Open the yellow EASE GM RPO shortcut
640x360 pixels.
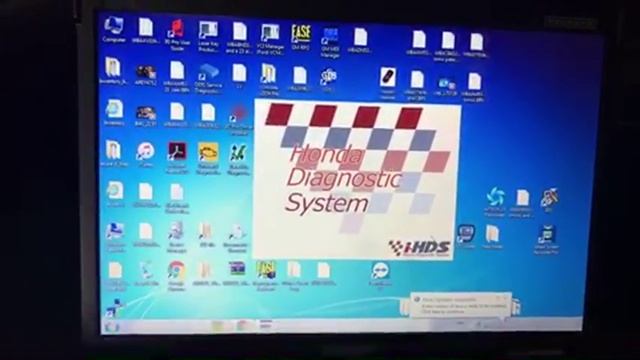tap(301, 37)
